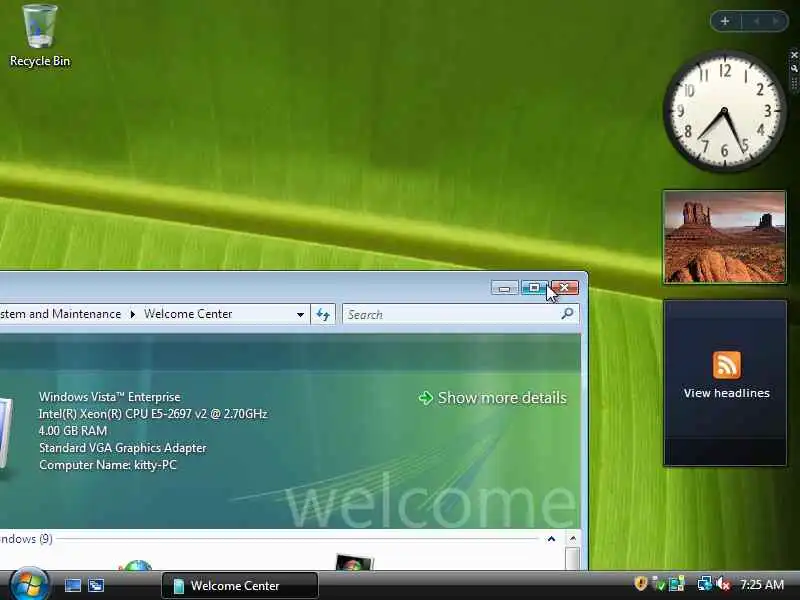The width and height of the screenshot is (800, 600).
Task: Click the muted volume tray icon
Action: pyautogui.click(x=723, y=584)
